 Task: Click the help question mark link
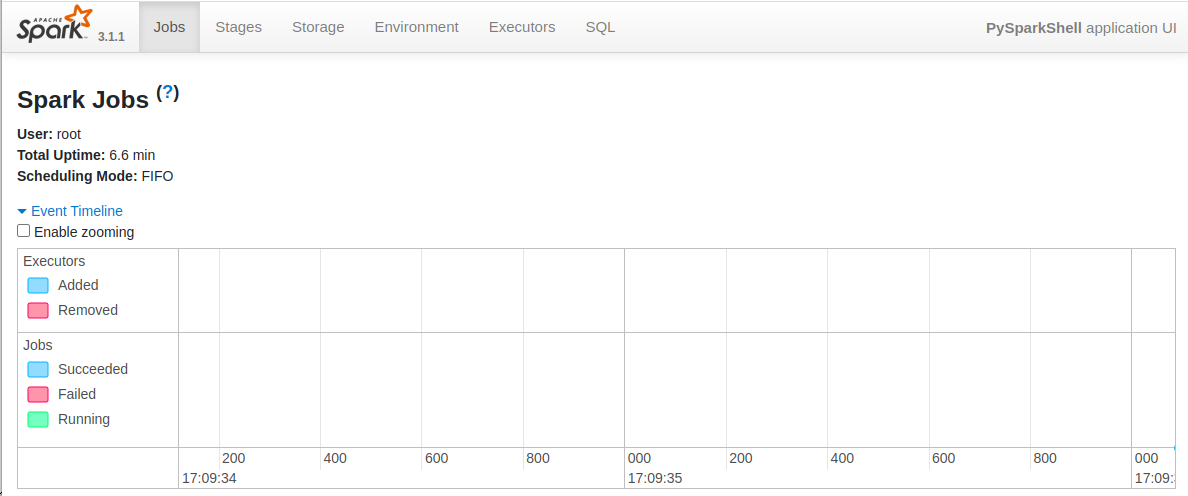[168, 93]
